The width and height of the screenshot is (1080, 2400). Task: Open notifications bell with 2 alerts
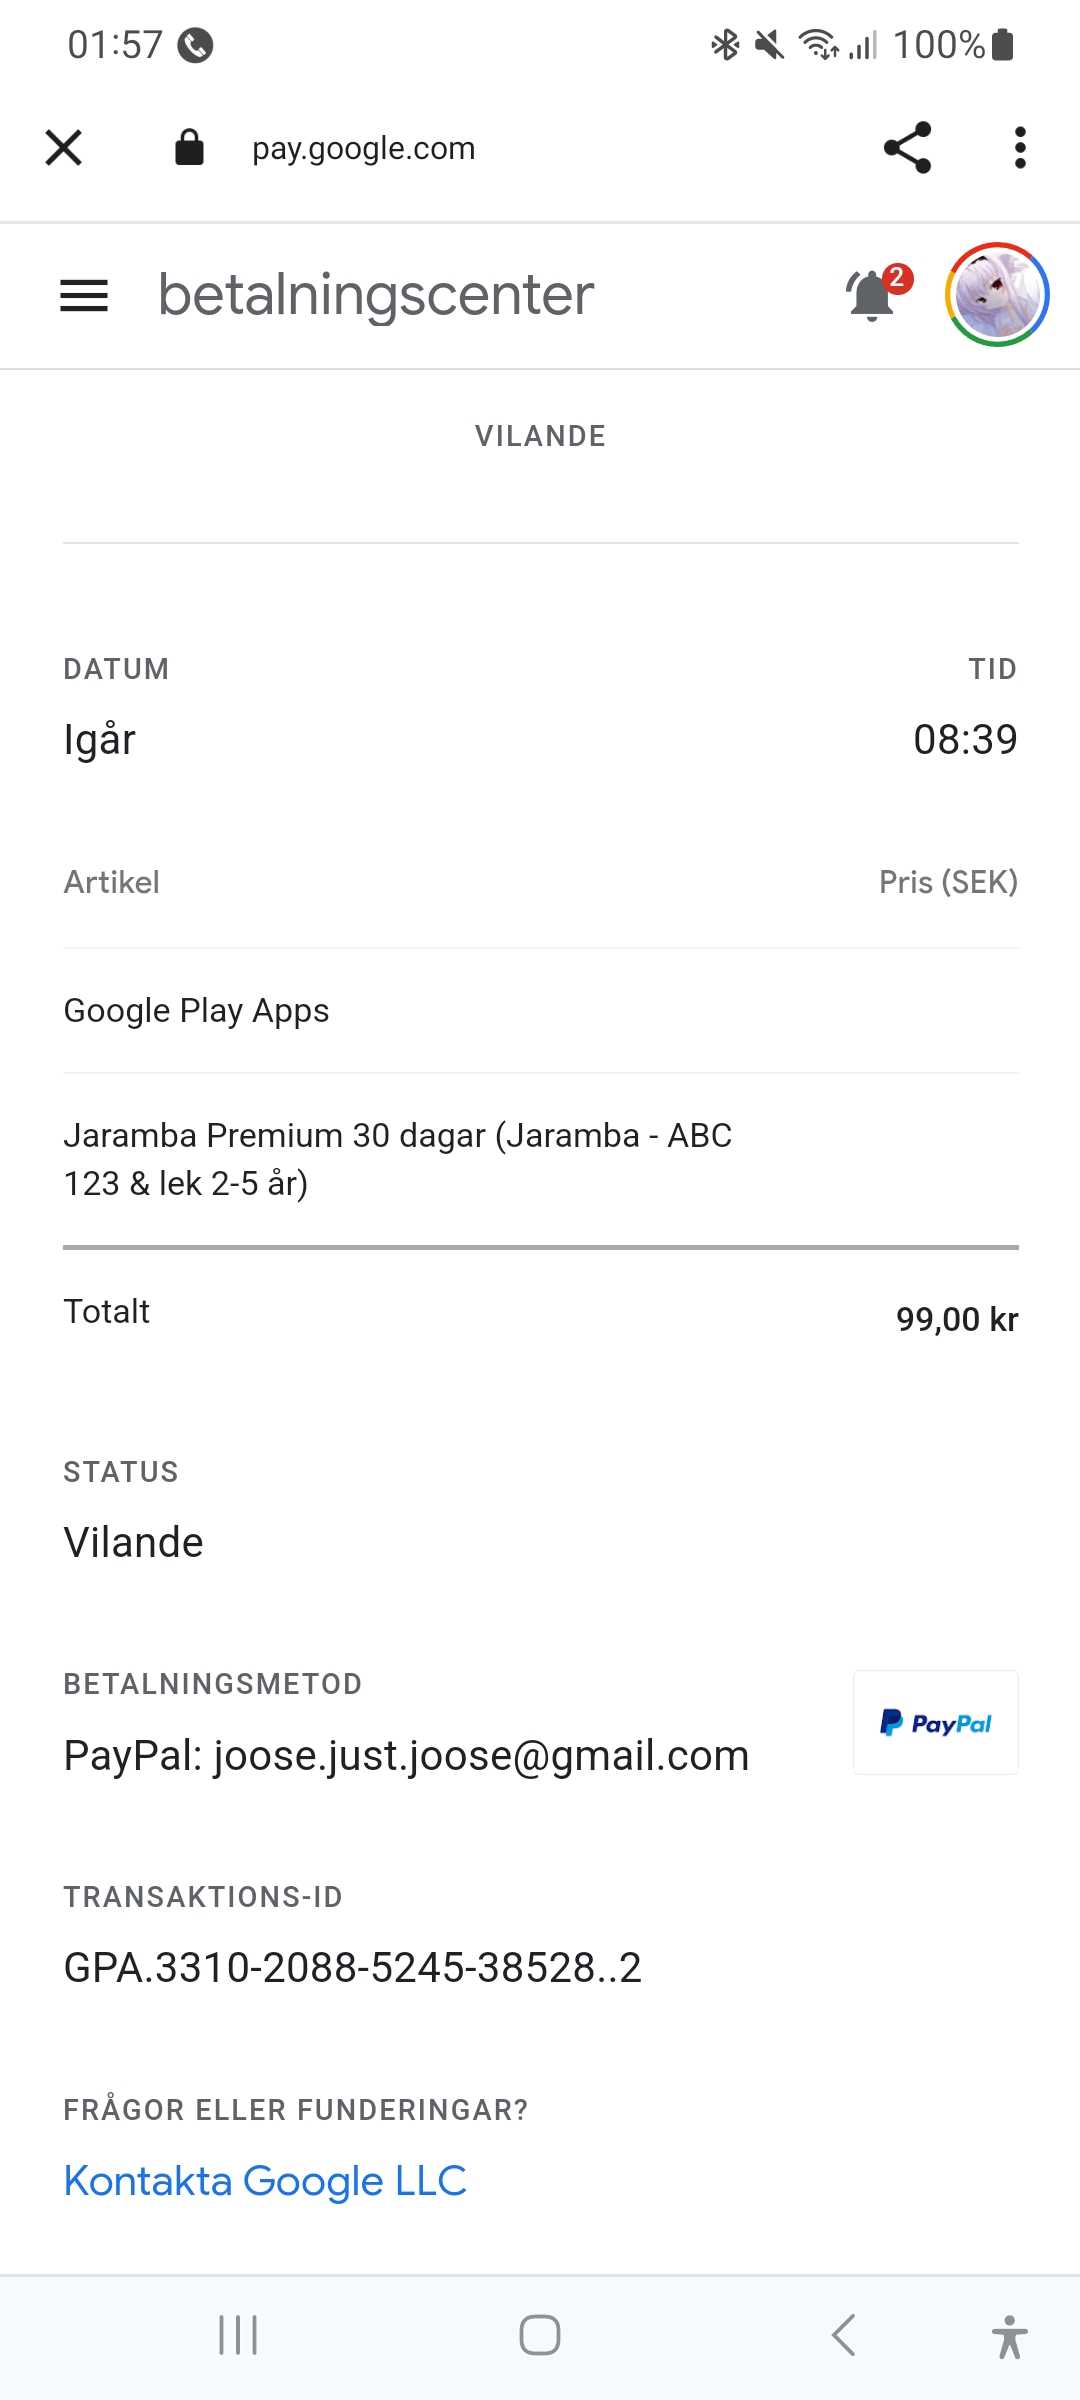coord(874,295)
